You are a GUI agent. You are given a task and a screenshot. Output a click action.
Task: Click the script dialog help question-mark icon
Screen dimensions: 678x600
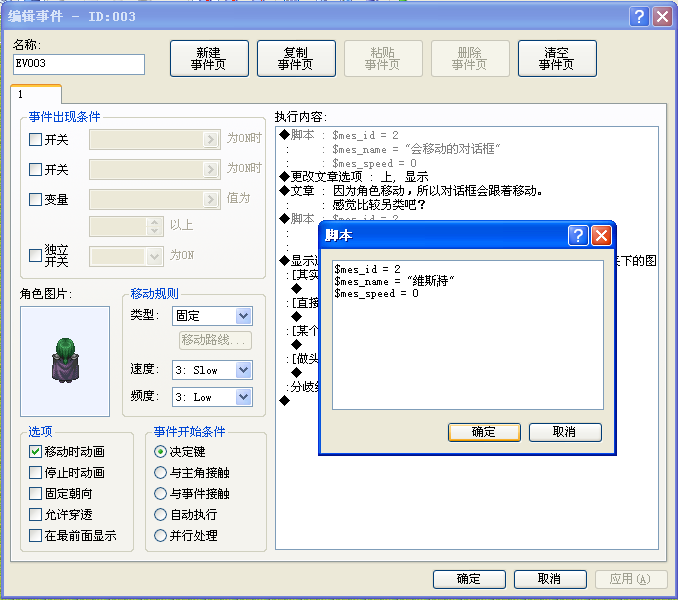578,236
